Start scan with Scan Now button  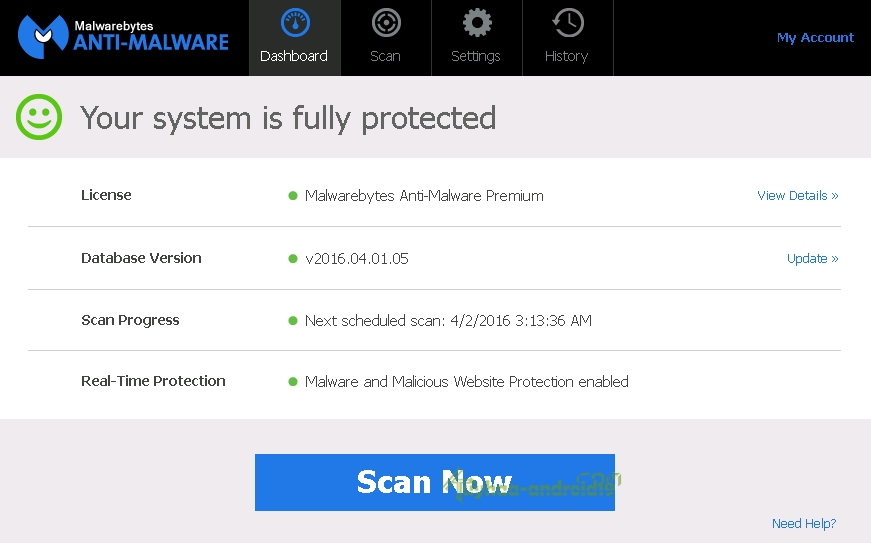(435, 482)
